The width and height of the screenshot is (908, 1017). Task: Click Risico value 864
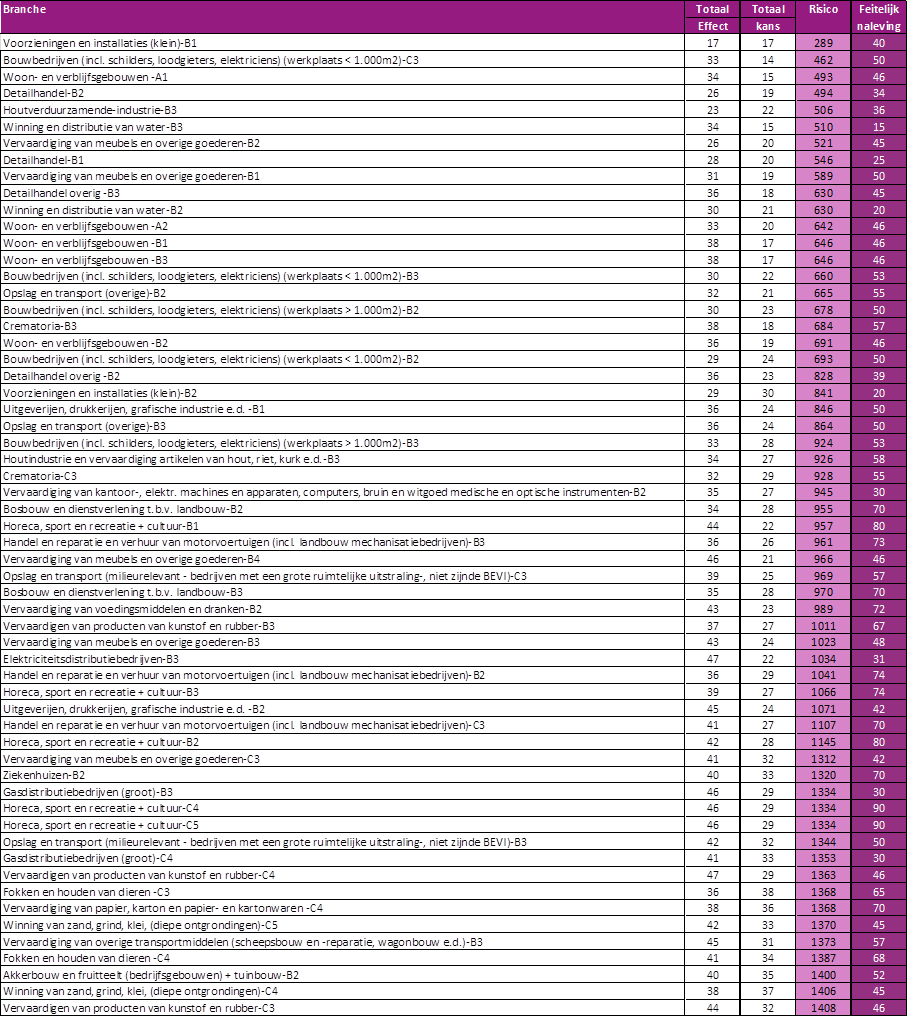click(823, 425)
